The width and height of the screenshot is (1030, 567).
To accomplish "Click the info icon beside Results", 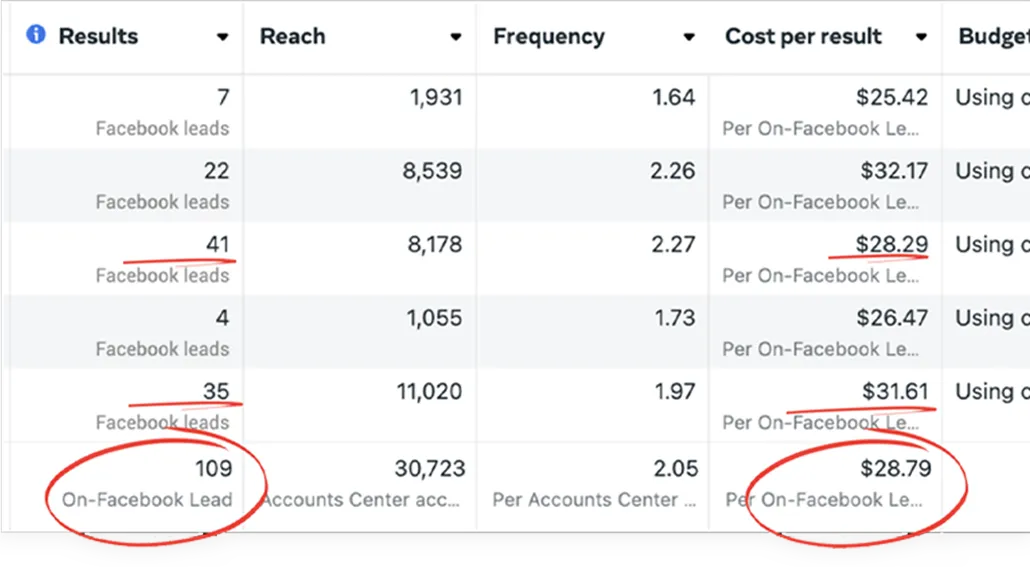I will pos(36,36).
